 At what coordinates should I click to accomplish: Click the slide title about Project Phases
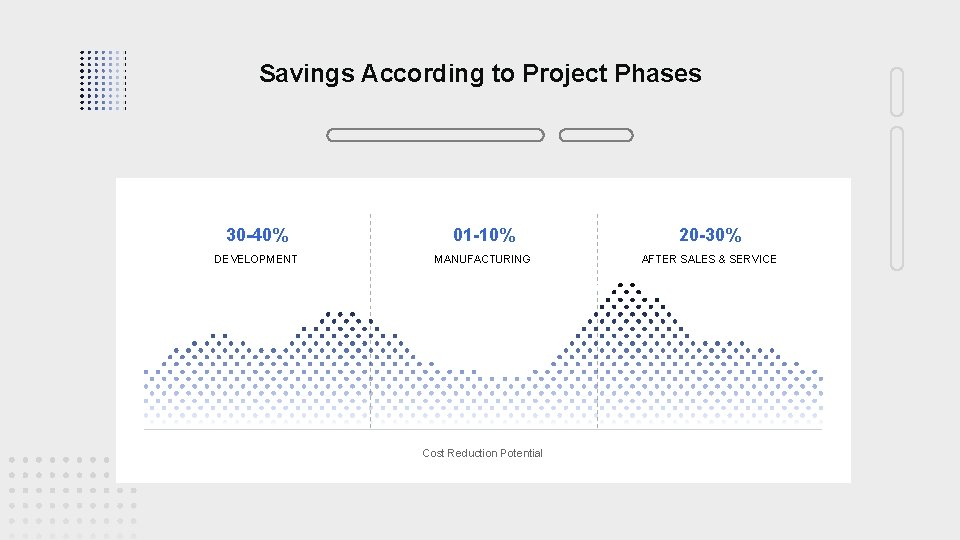click(480, 73)
